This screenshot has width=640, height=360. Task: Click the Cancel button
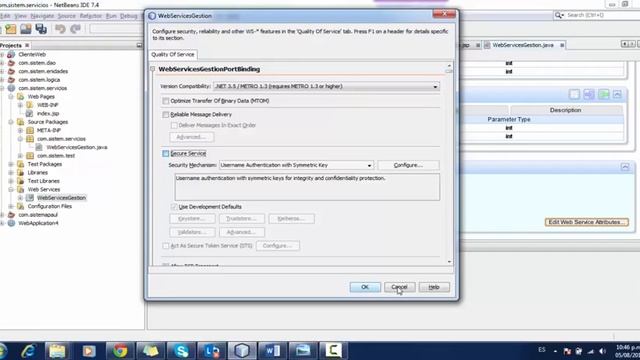point(399,287)
